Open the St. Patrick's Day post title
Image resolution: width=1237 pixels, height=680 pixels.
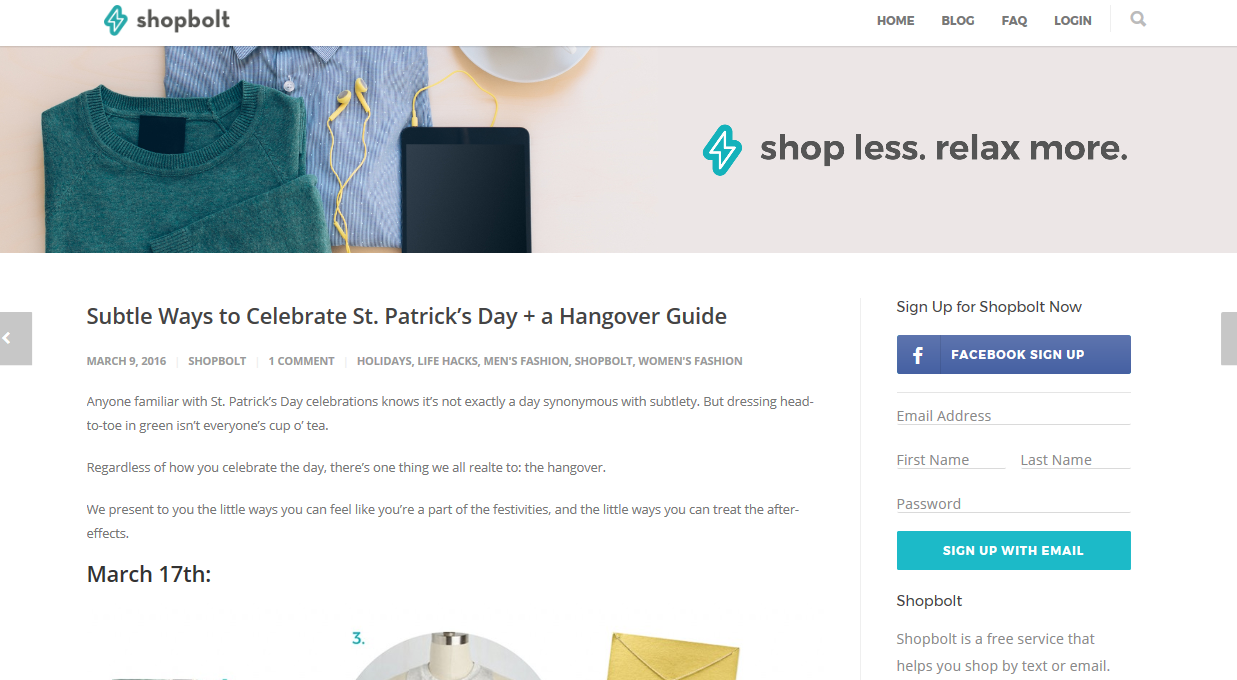coord(407,317)
